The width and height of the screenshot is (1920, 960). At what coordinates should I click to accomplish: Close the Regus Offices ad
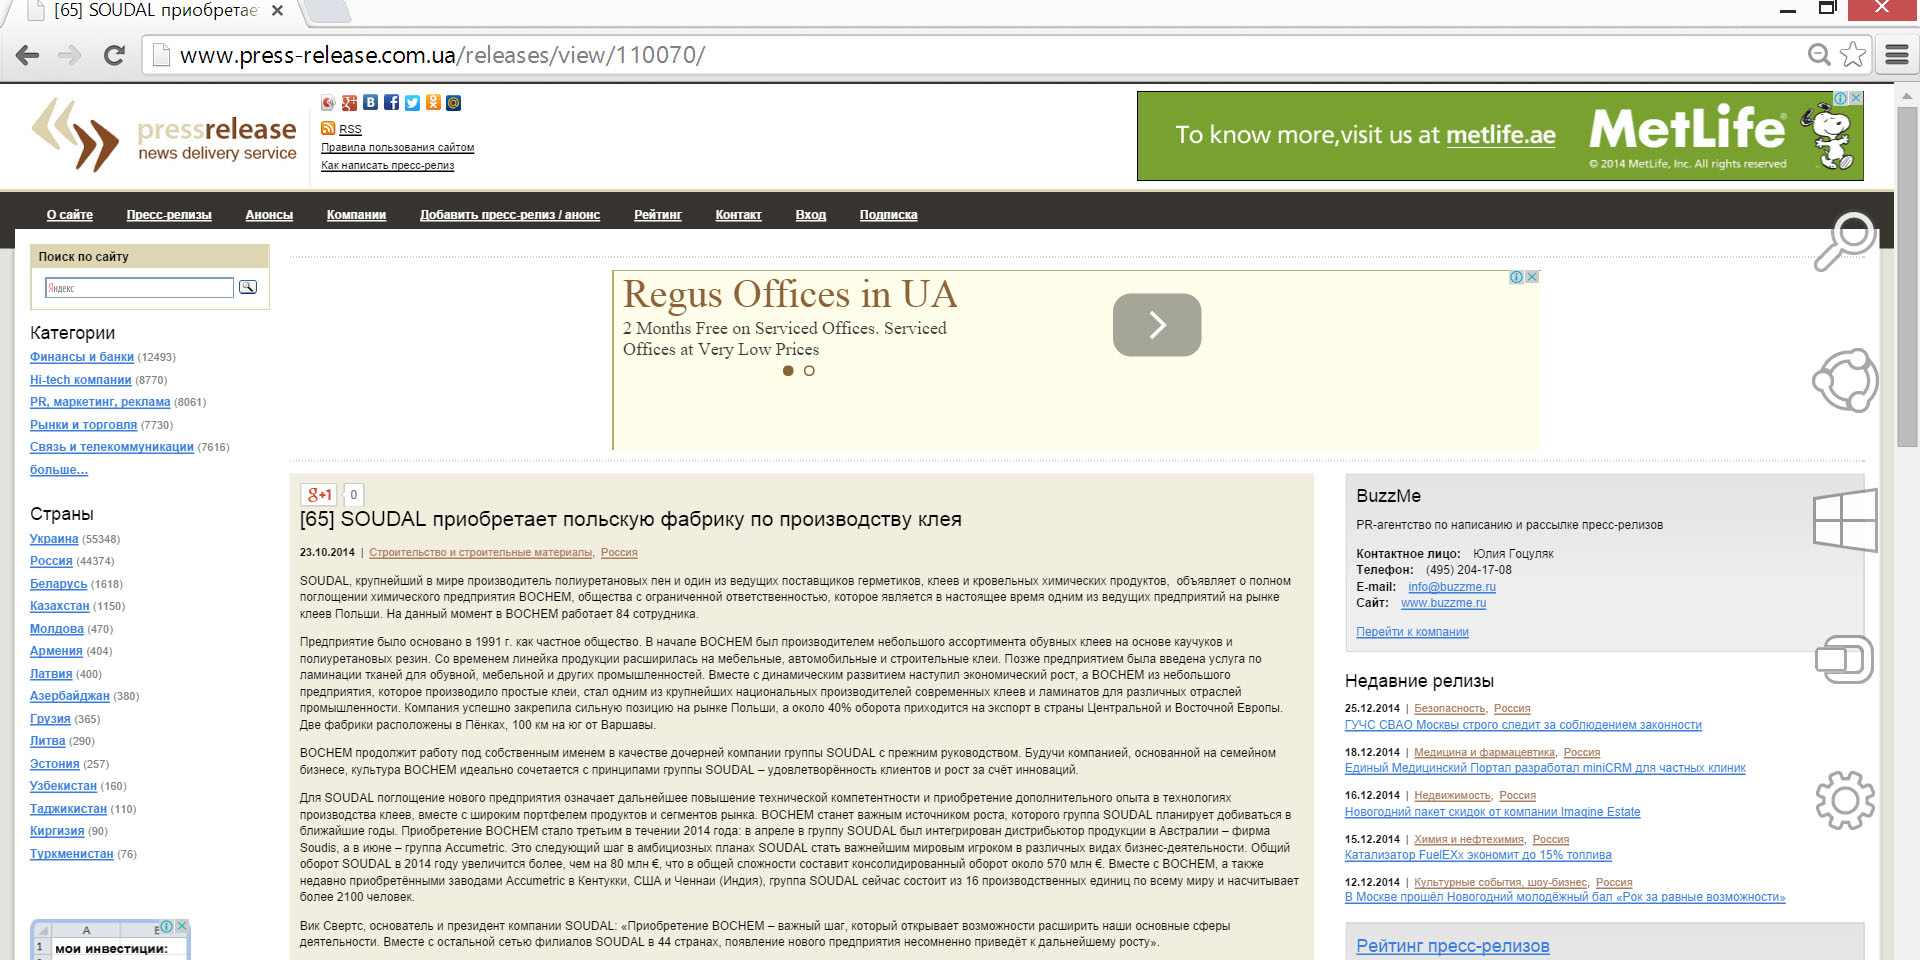click(1532, 277)
